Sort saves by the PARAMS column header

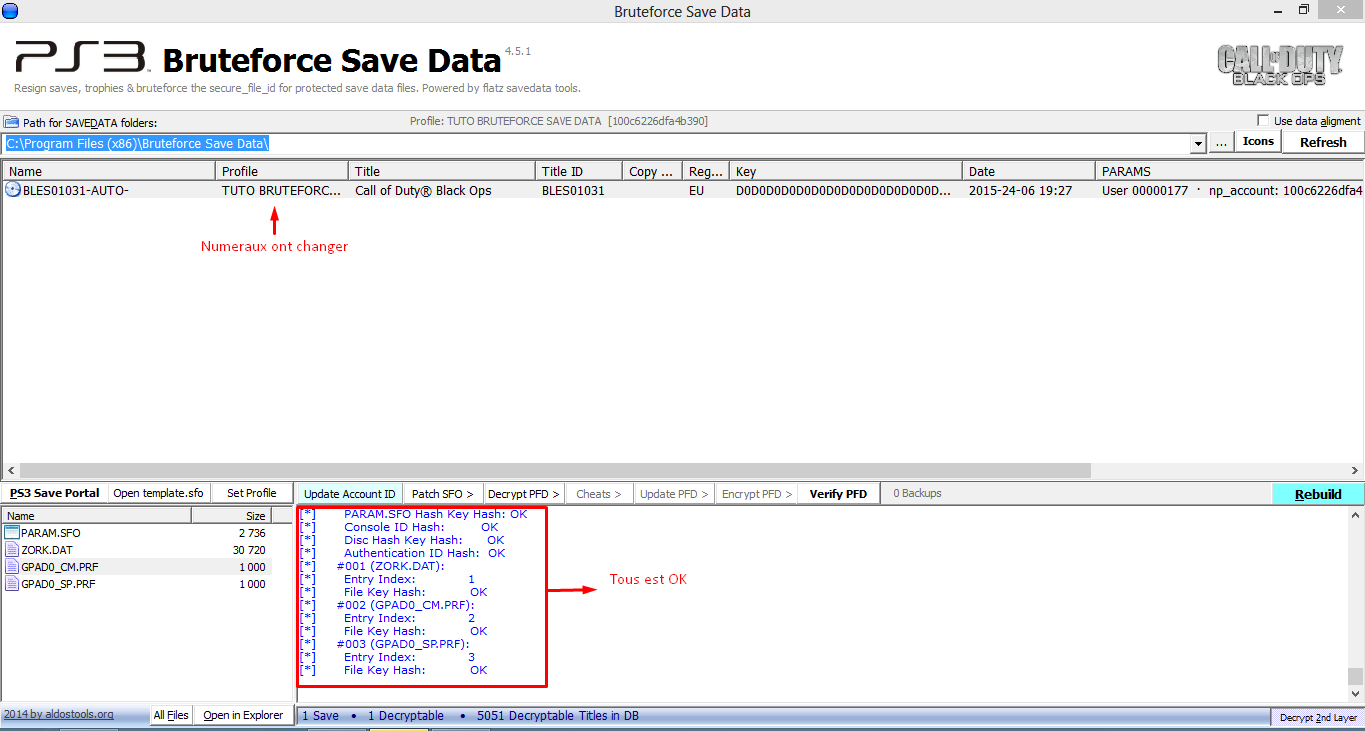coord(1229,171)
